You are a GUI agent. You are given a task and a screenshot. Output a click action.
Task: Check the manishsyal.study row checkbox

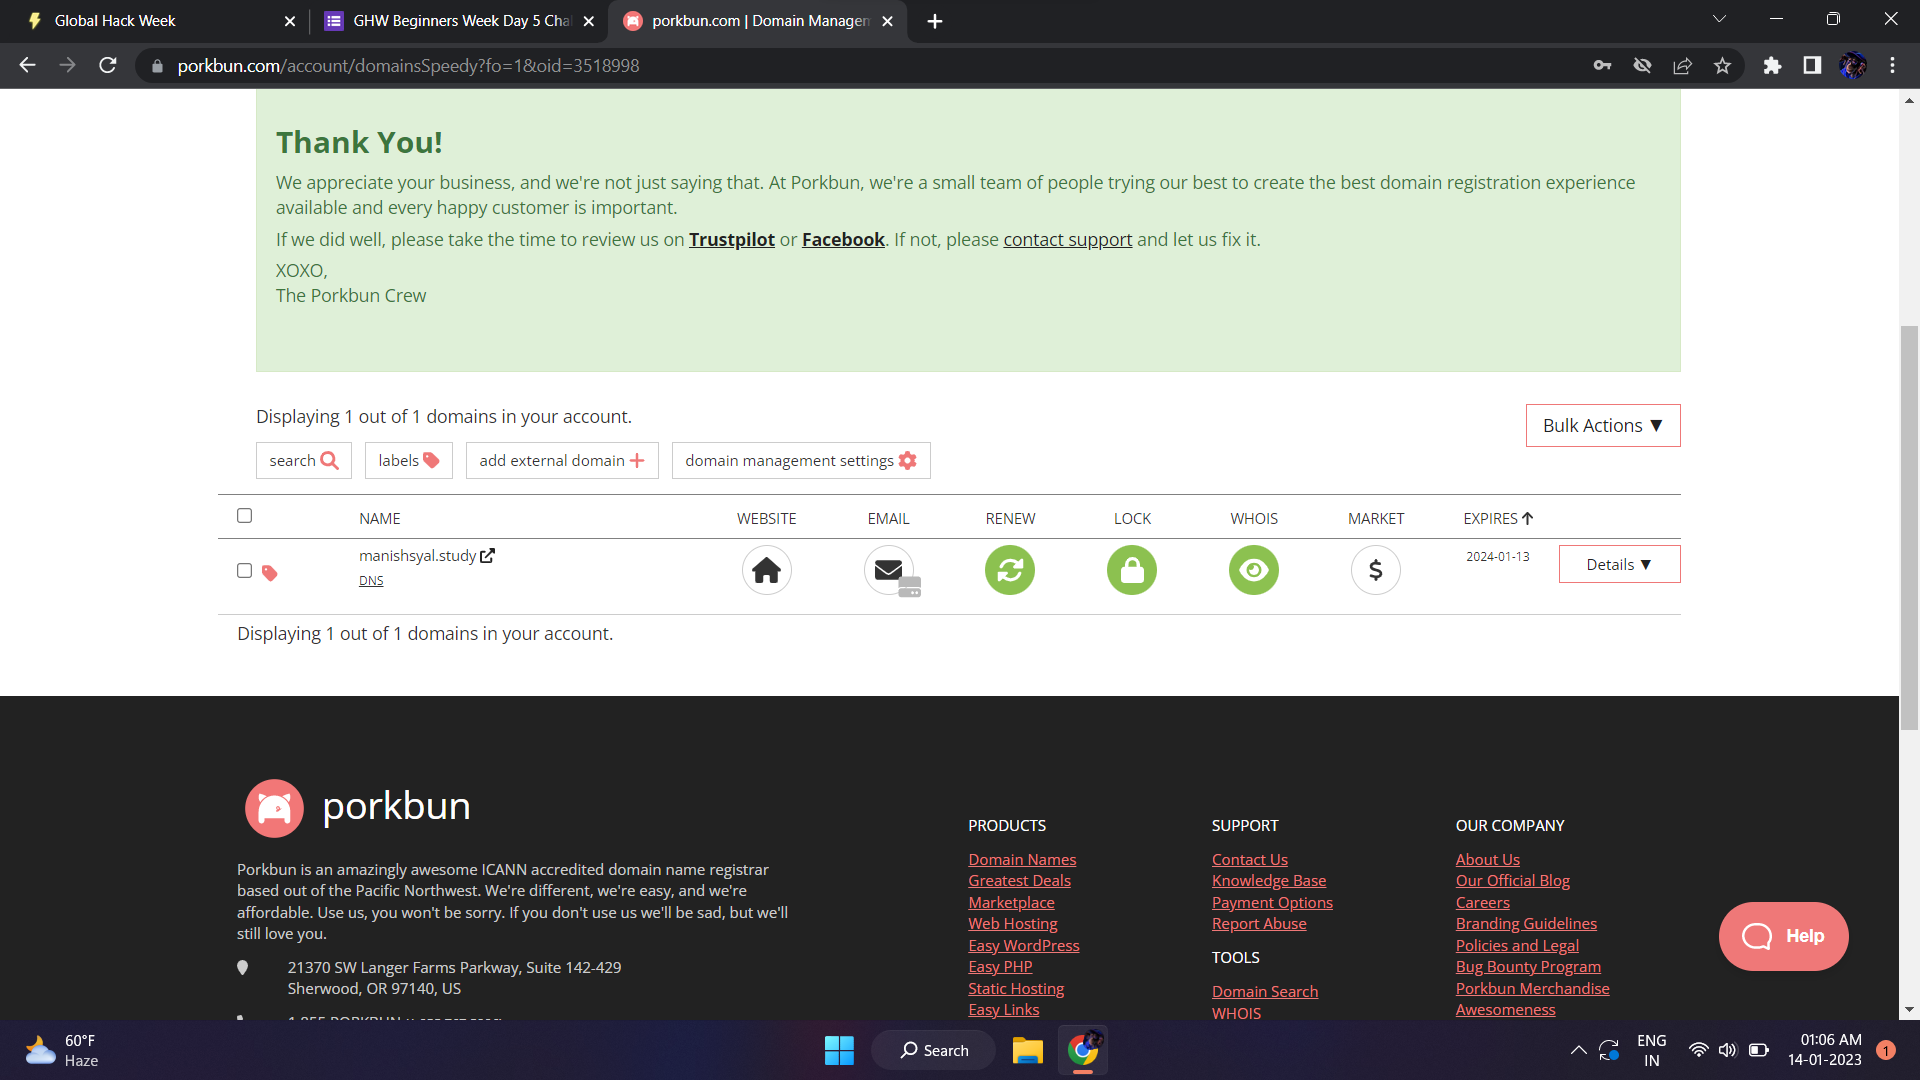point(244,571)
